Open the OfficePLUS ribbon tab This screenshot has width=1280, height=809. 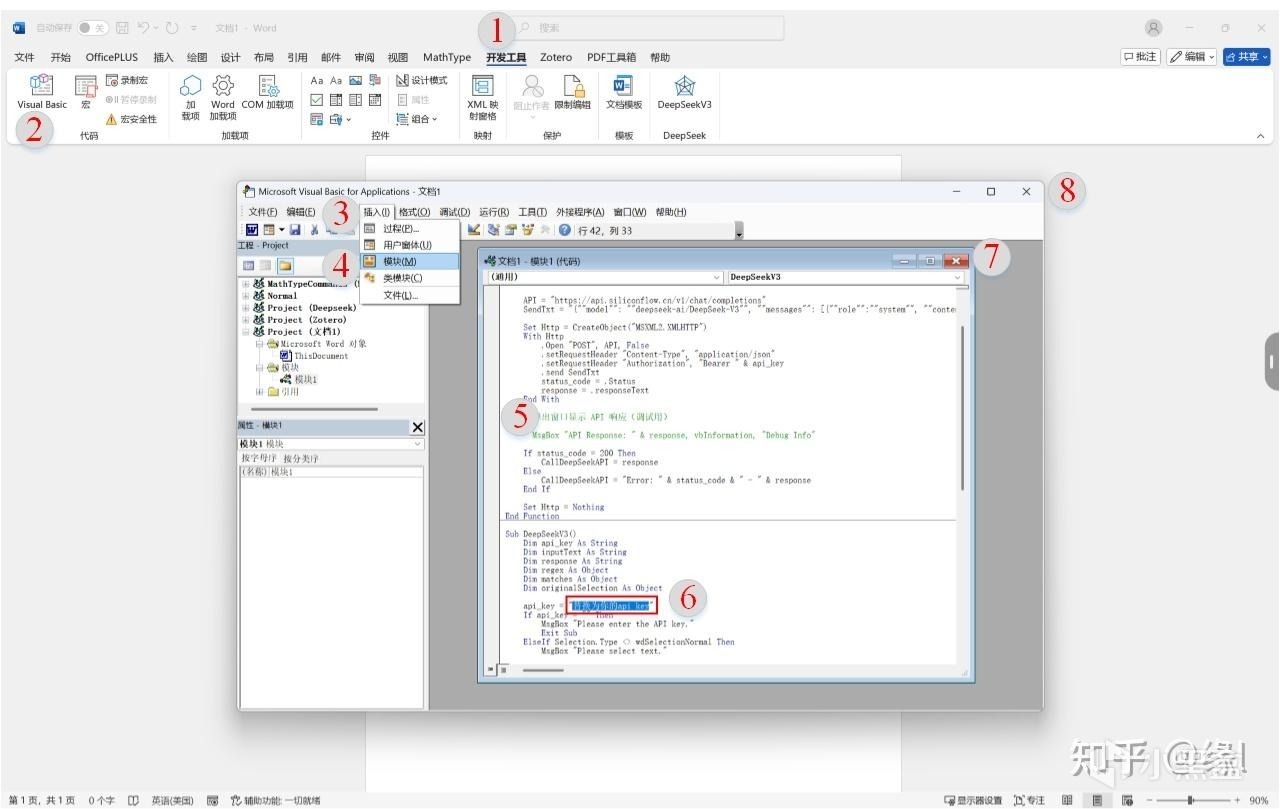[x=112, y=57]
